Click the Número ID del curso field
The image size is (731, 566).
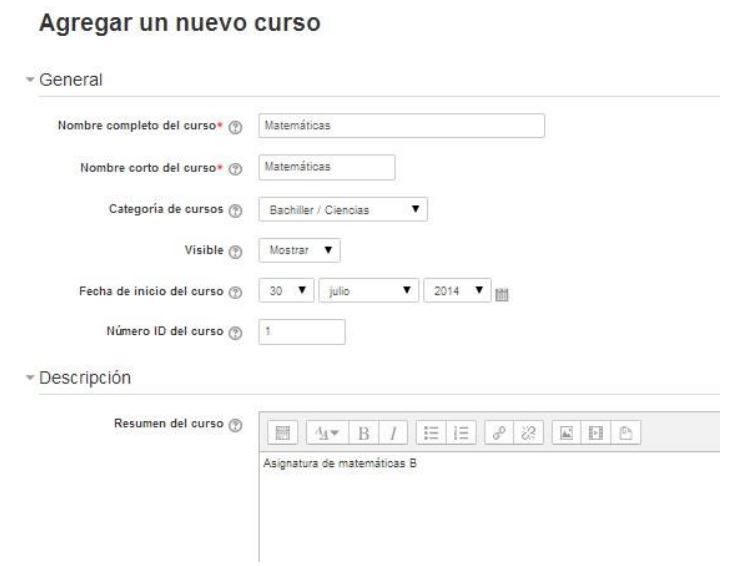(x=302, y=331)
